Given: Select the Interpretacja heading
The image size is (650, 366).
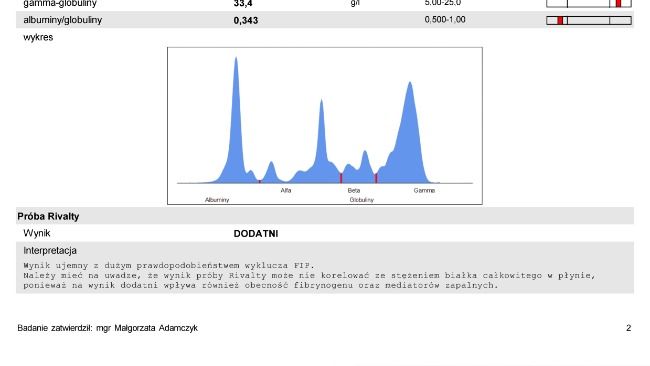Looking at the screenshot, I should [x=50, y=251].
